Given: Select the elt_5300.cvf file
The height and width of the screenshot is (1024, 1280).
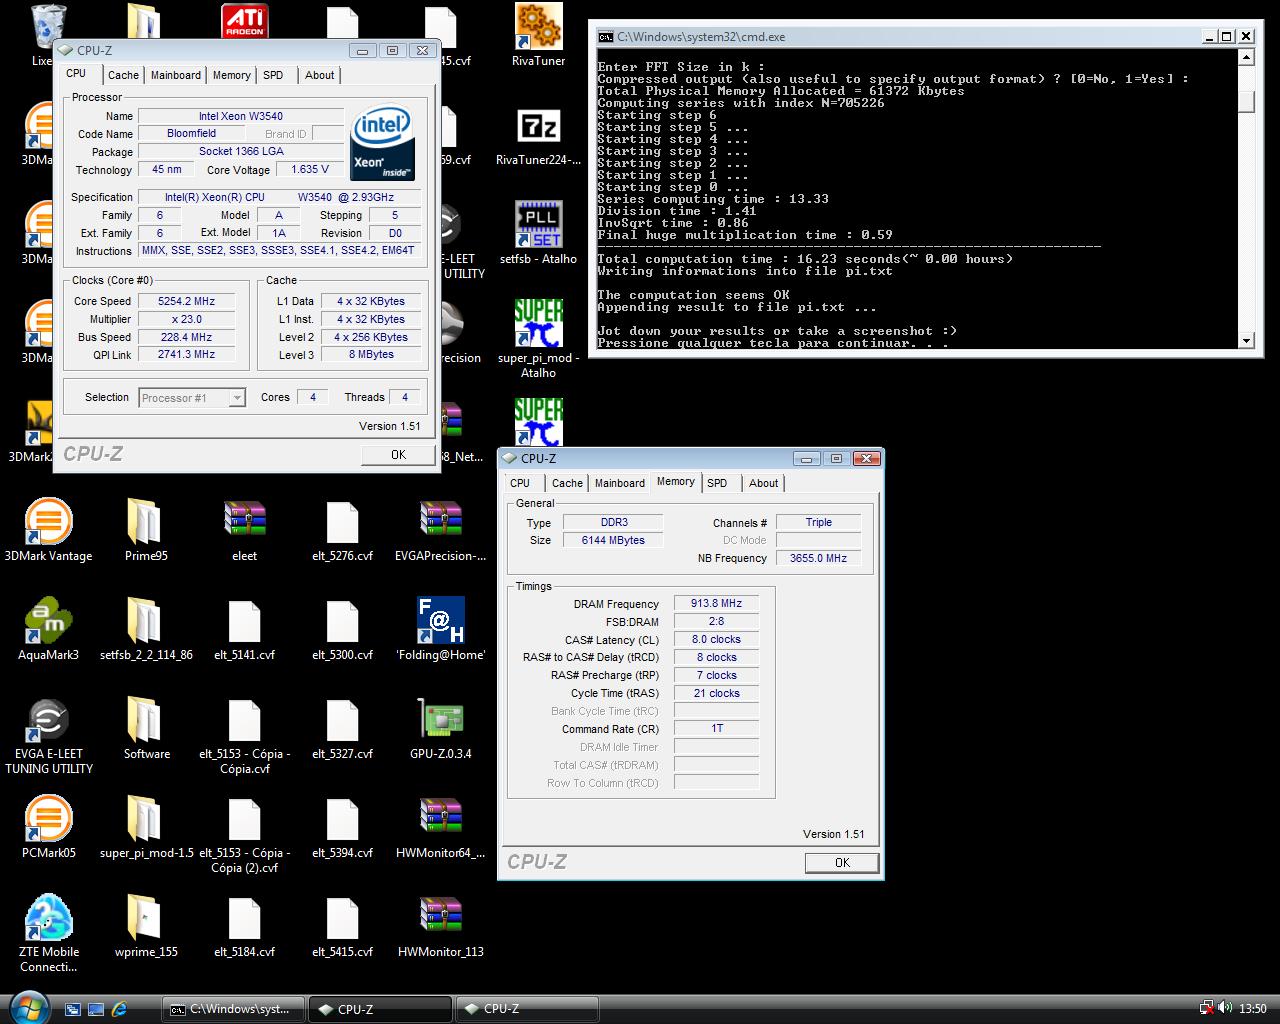Looking at the screenshot, I should 342,630.
